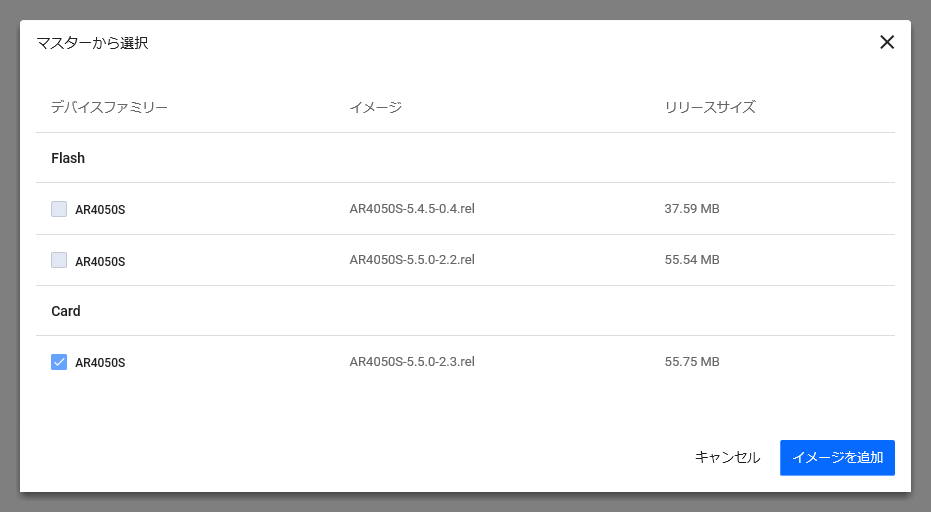Click the デバイスファミリー column header
931x512 pixels.
pyautogui.click(x=109, y=107)
